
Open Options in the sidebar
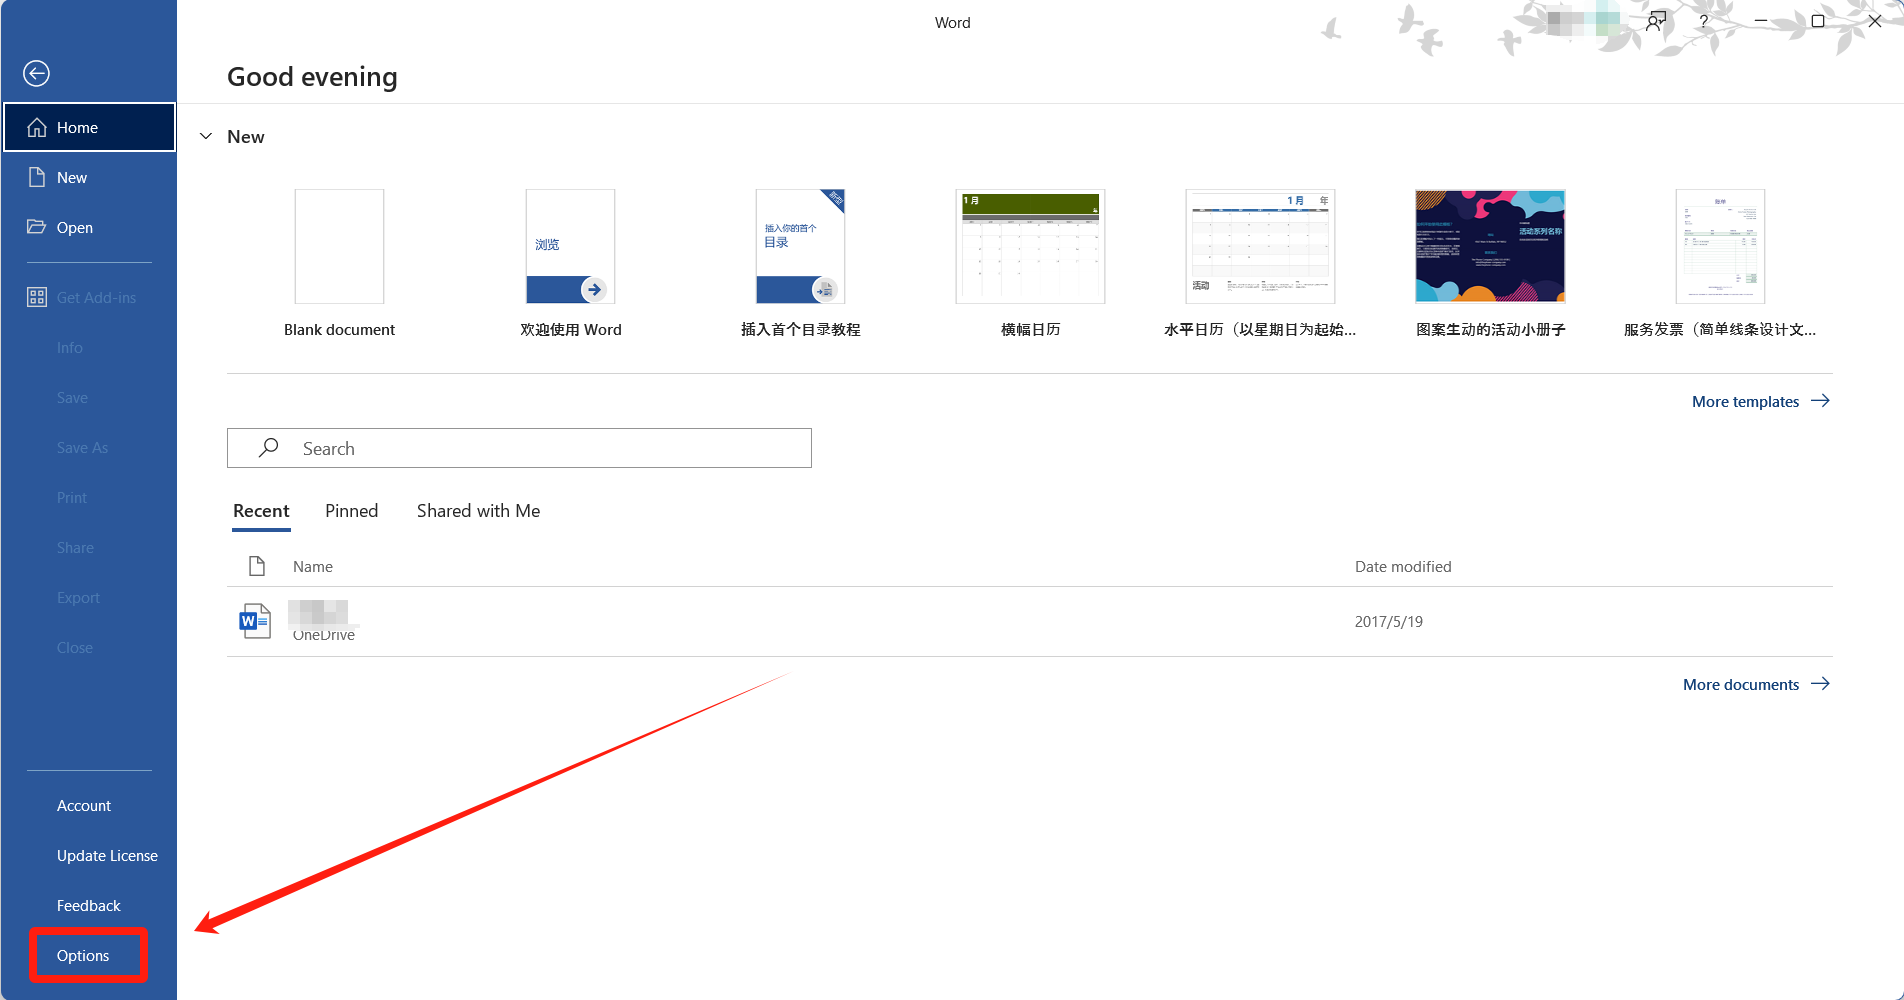83,956
